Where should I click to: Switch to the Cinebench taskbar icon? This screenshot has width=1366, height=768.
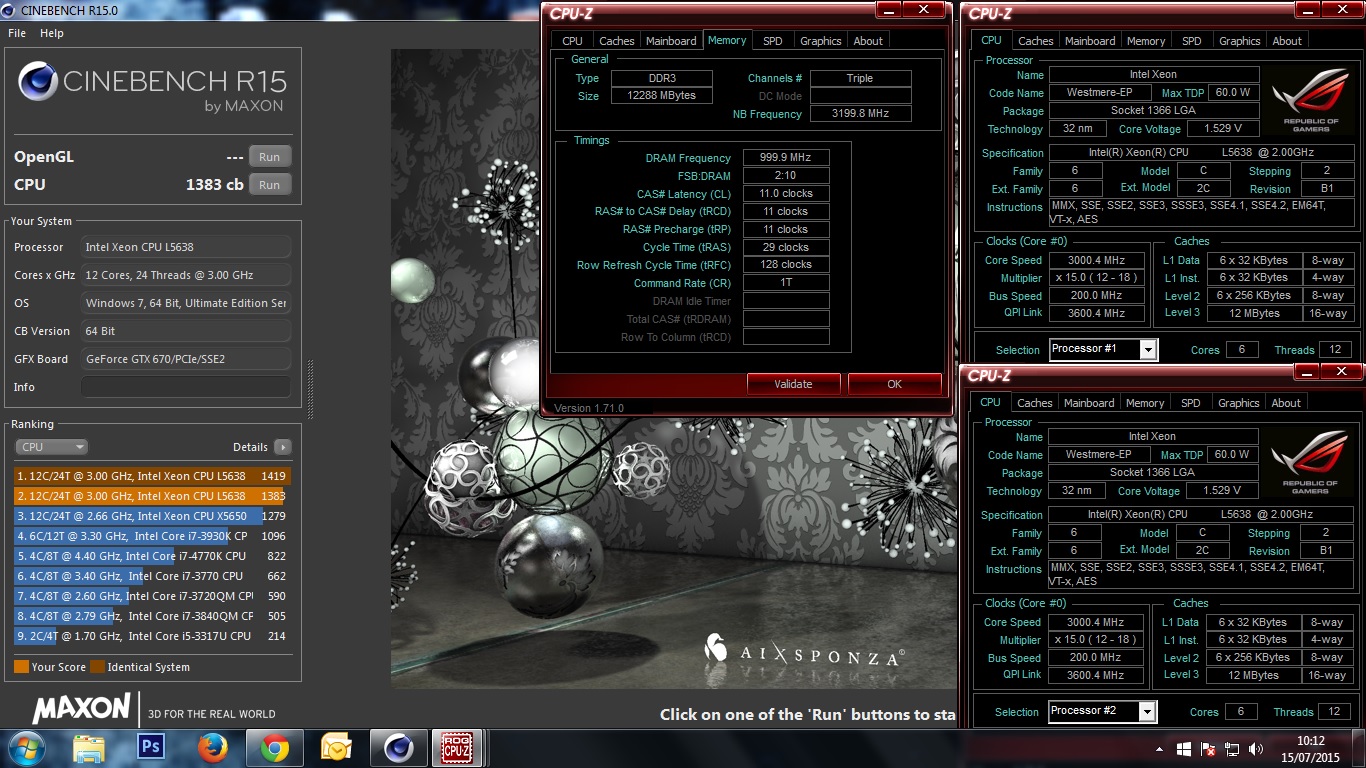pyautogui.click(x=398, y=748)
